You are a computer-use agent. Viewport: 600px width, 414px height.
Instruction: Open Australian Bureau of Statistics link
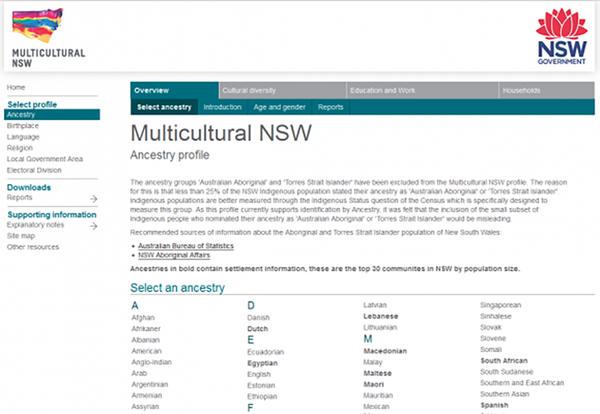186,246
